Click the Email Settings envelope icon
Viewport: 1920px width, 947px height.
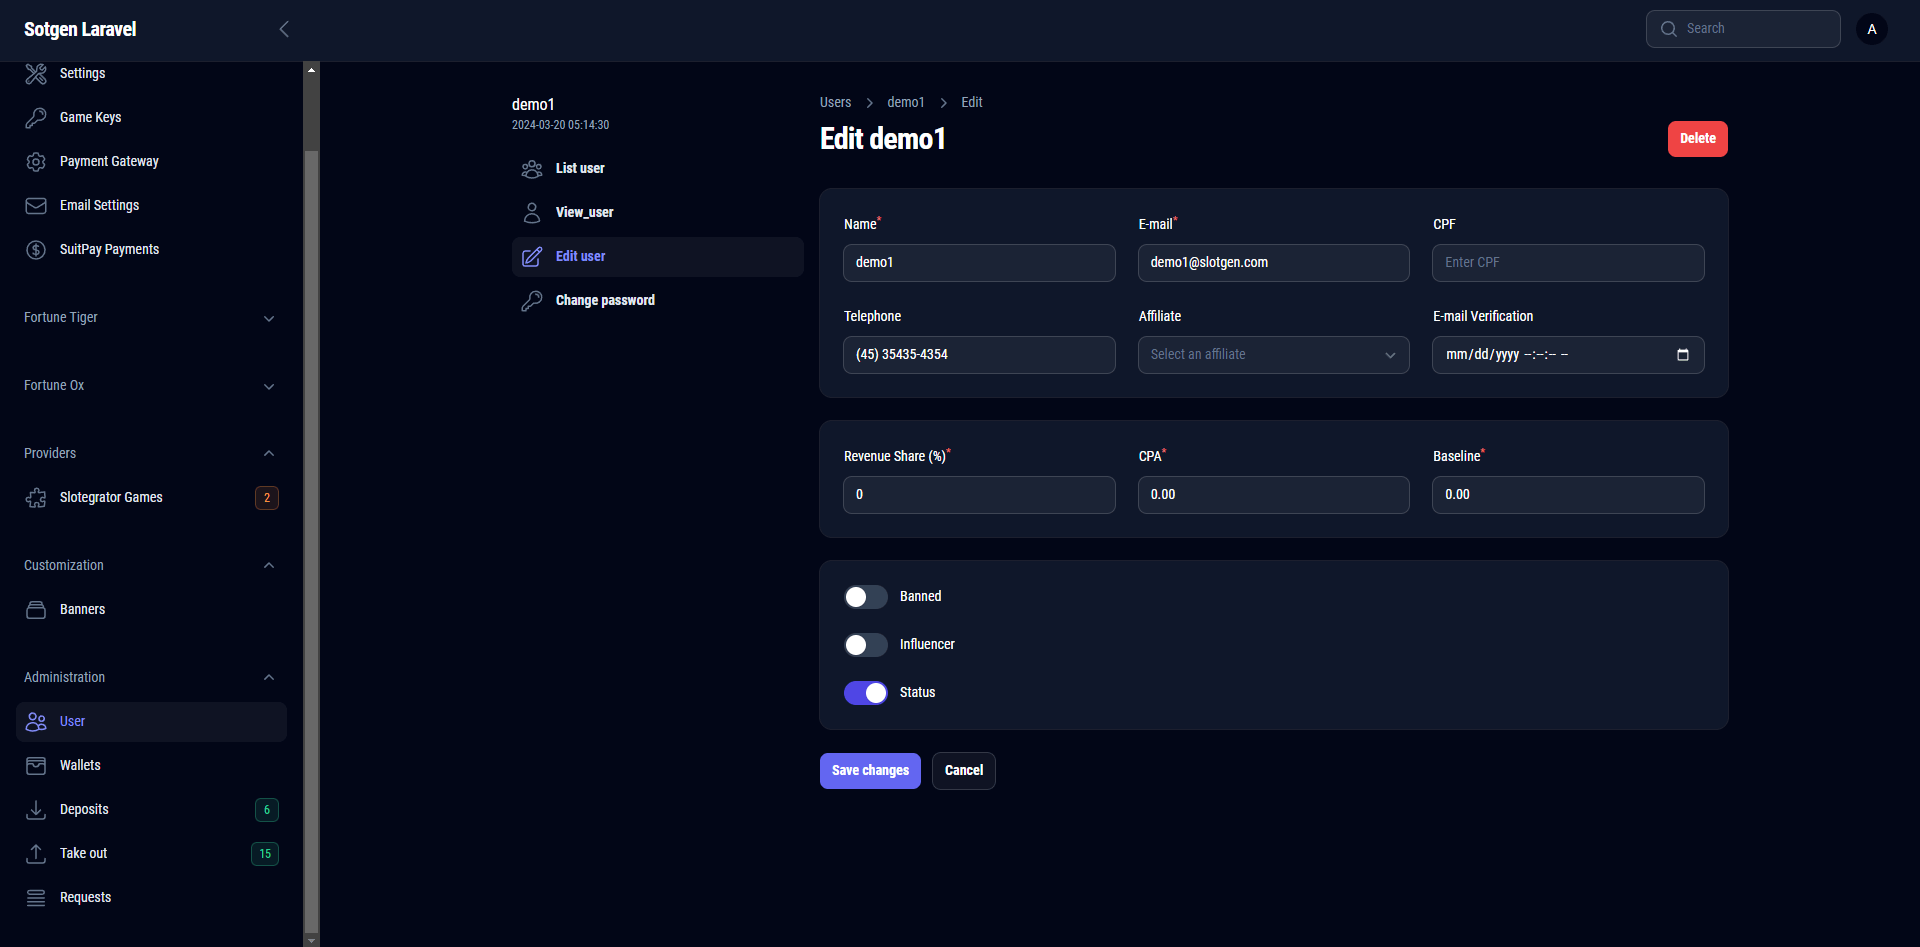[36, 206]
